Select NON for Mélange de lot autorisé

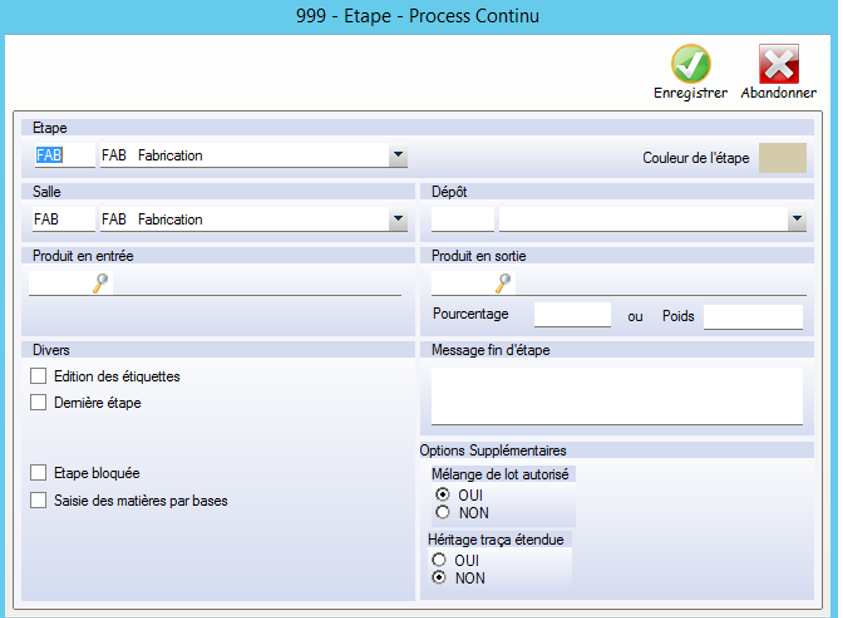point(443,512)
